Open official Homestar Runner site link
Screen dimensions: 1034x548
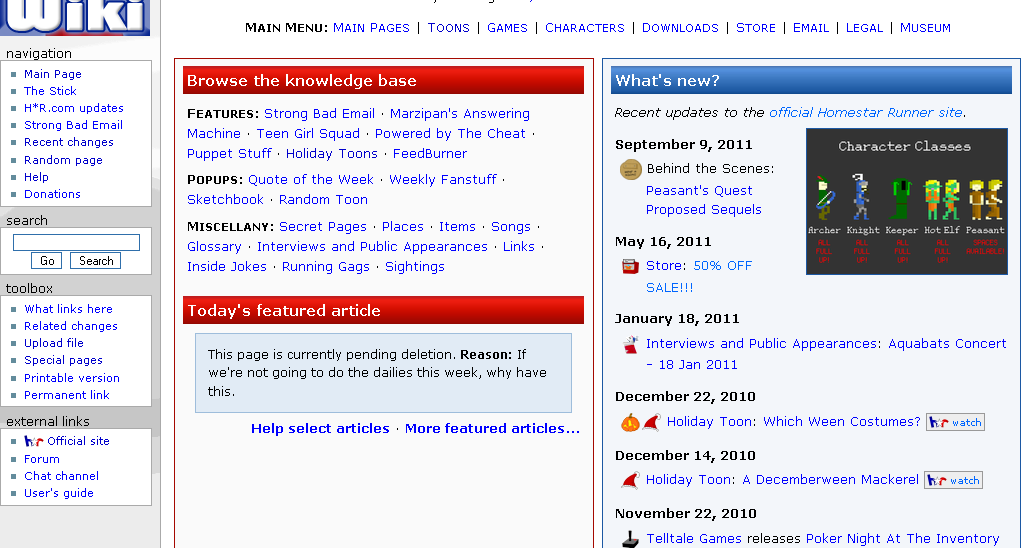[x=865, y=113]
